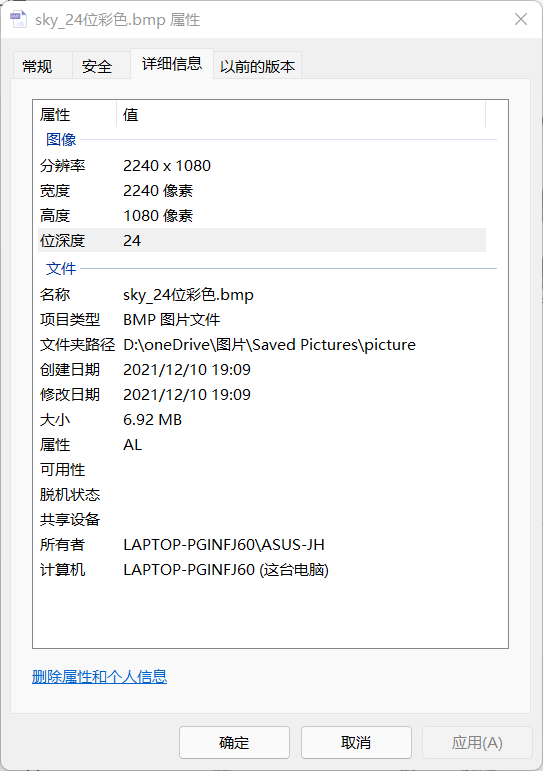Click the 修改日期 value 2021/12/10 19:09
Image resolution: width=543 pixels, height=771 pixels.
coord(187,395)
